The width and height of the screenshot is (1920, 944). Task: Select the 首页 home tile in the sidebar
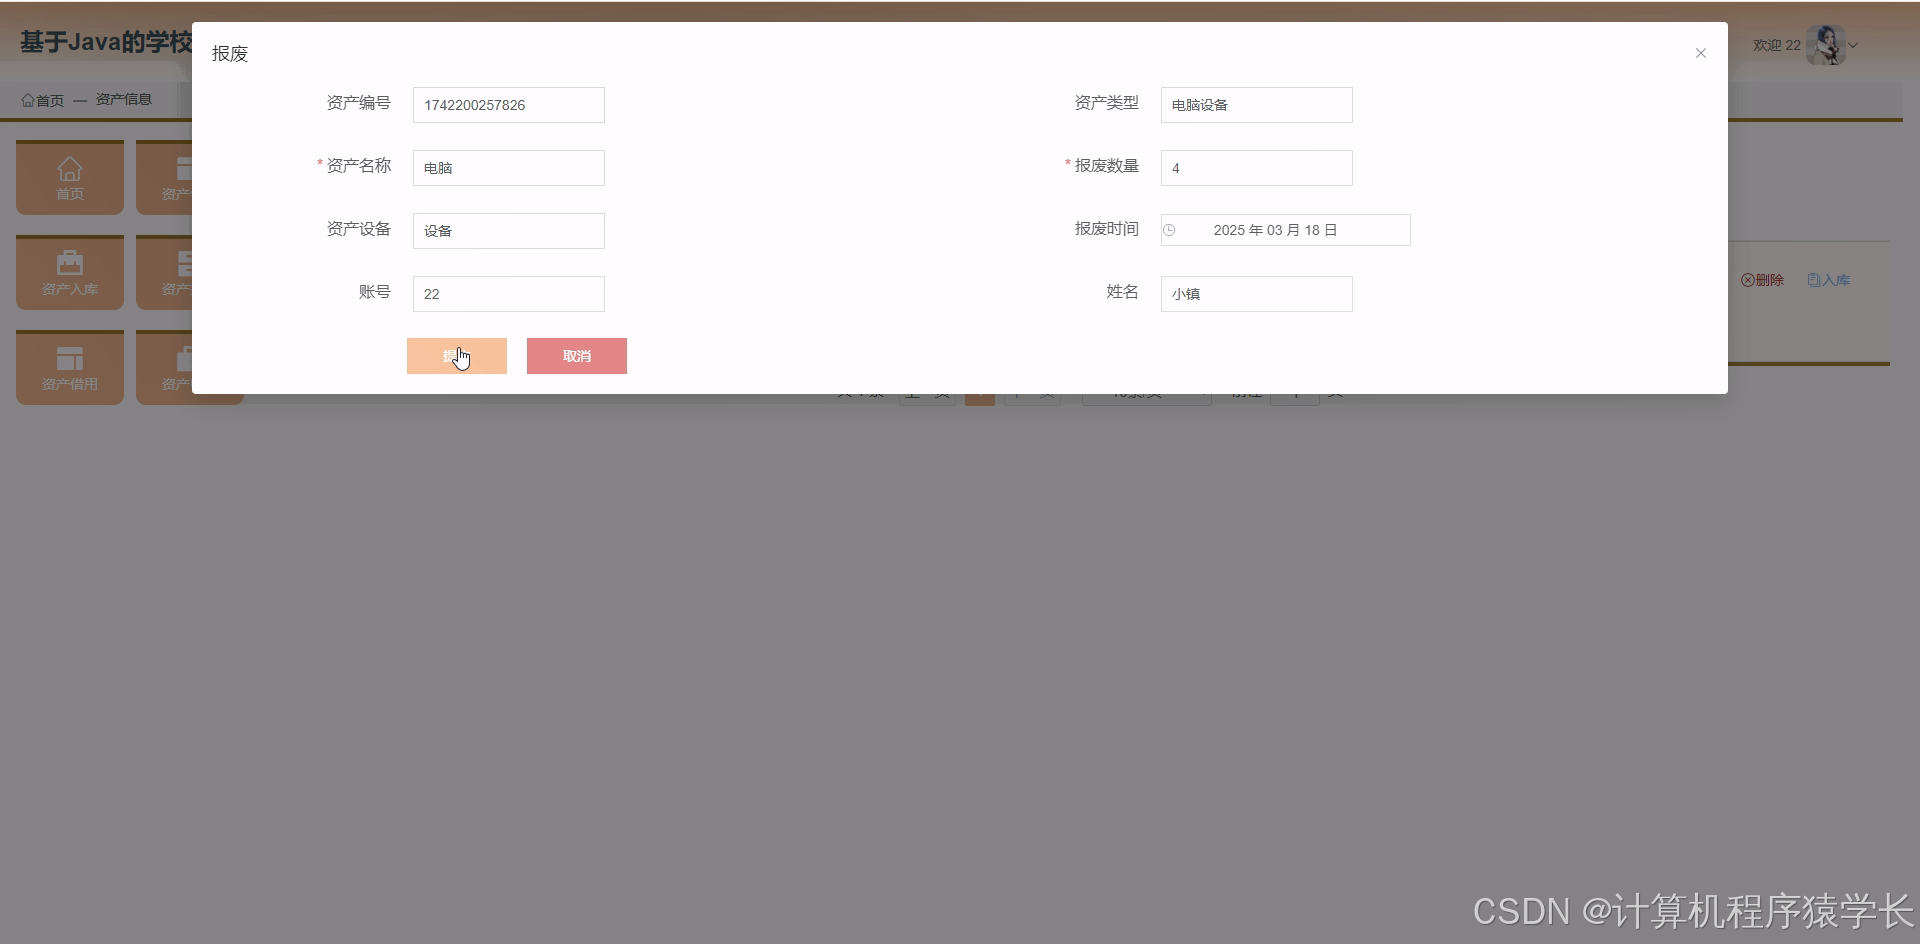click(x=69, y=177)
